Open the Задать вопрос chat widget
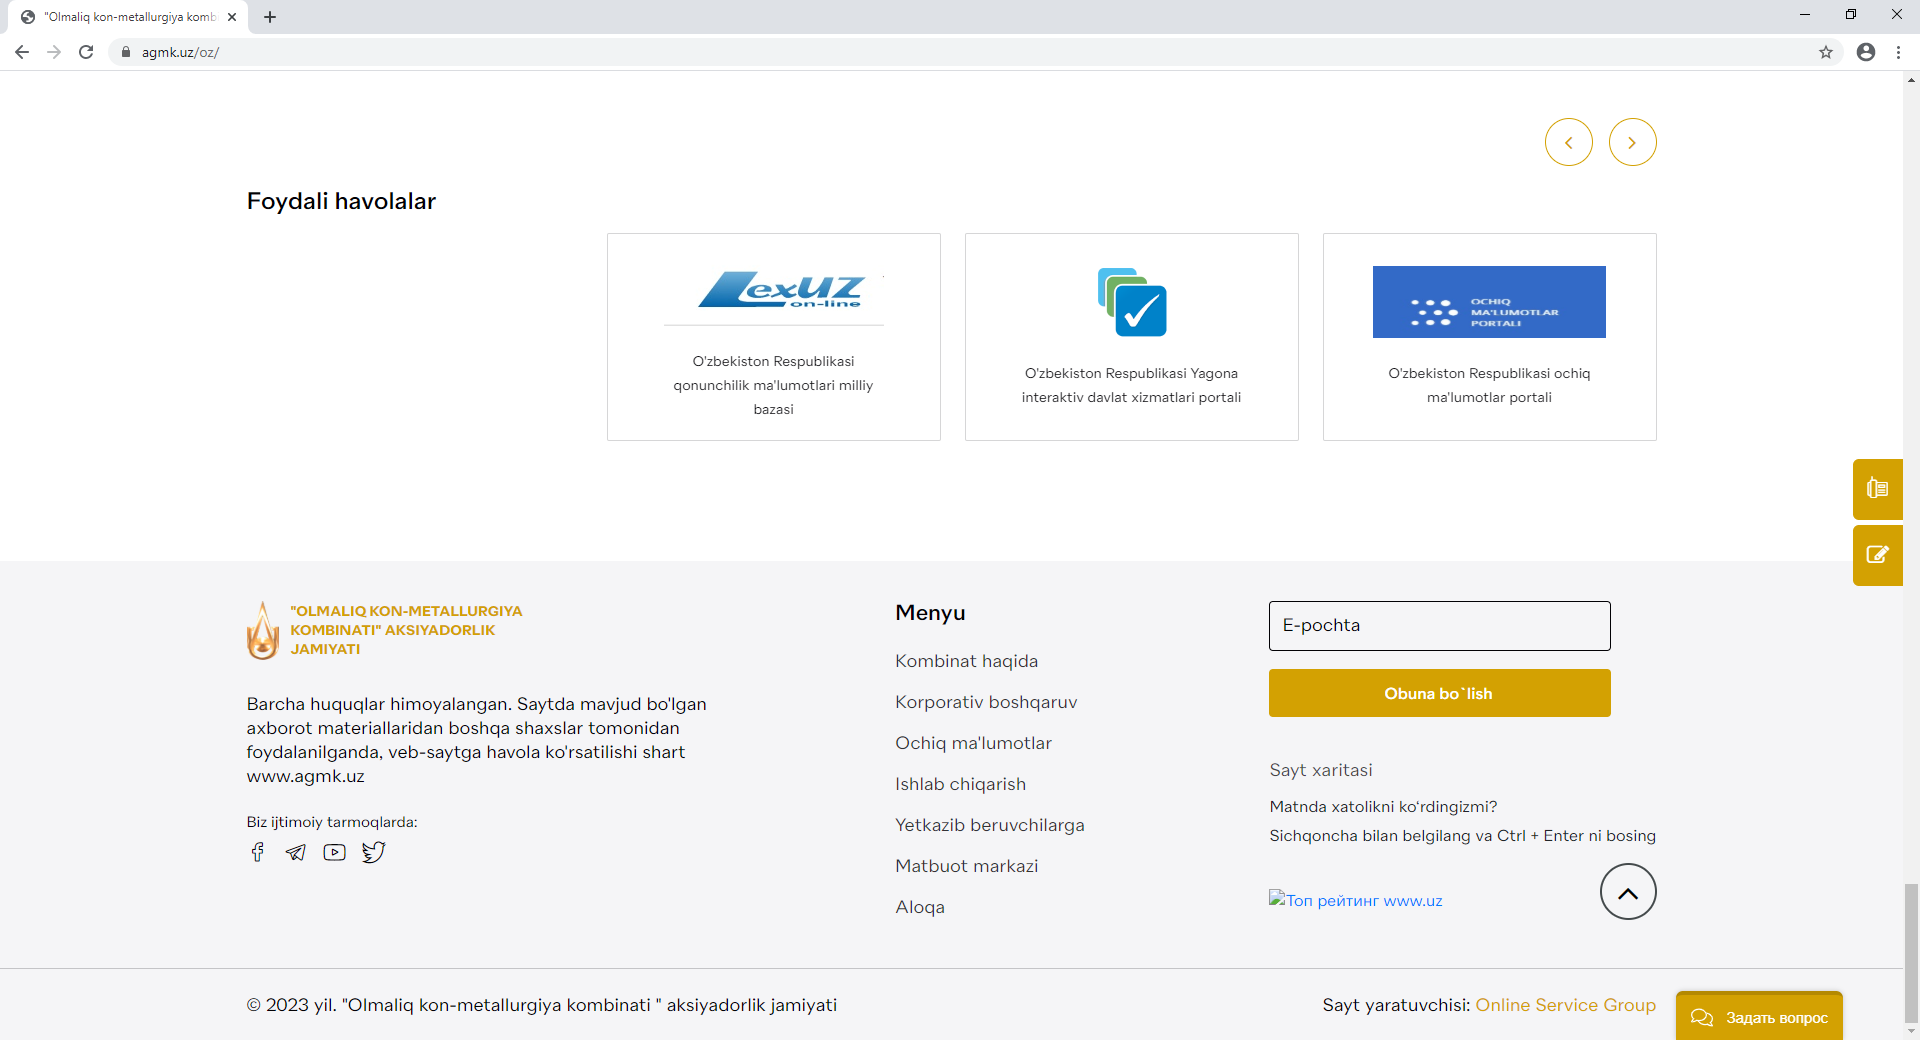The width and height of the screenshot is (1920, 1040). 1759,1017
